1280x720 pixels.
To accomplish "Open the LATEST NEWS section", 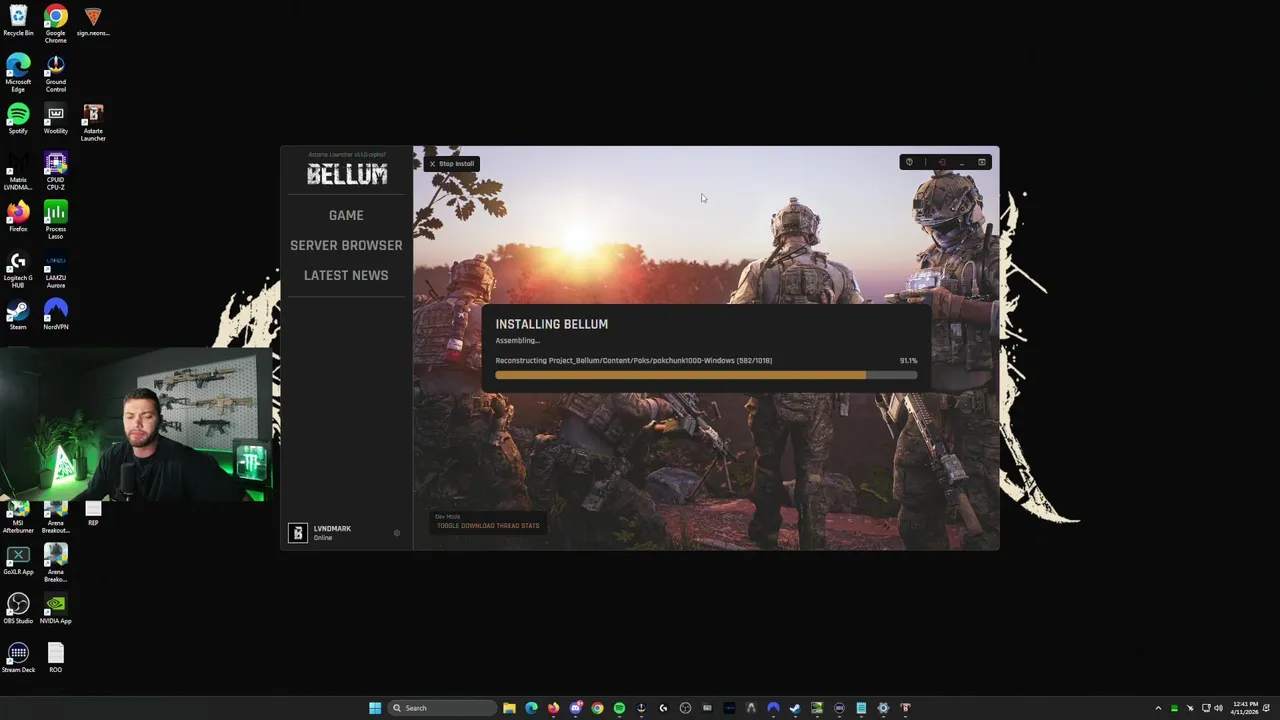I will tap(346, 275).
